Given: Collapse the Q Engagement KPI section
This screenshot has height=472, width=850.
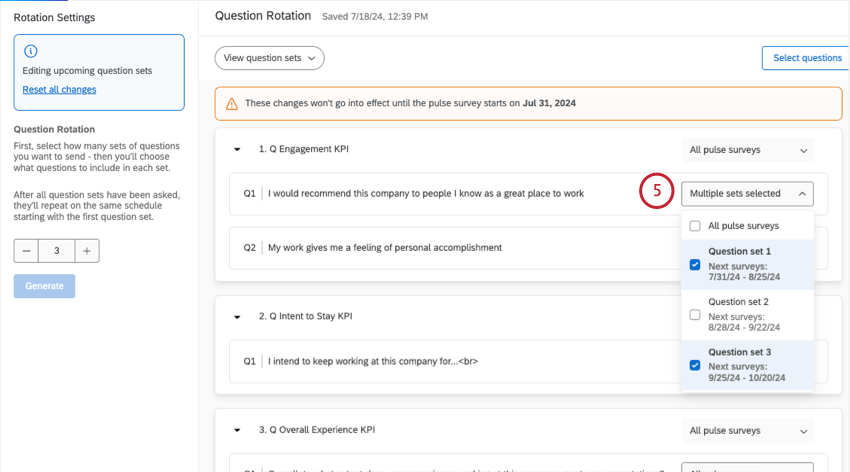Looking at the screenshot, I should tap(237, 150).
